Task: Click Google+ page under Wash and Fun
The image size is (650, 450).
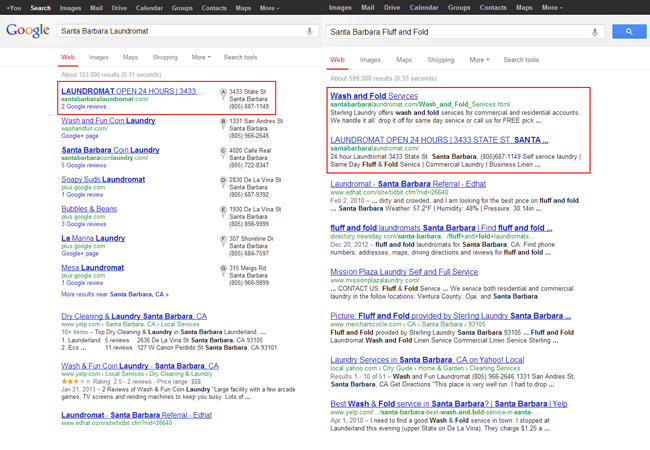Action: tap(80, 136)
